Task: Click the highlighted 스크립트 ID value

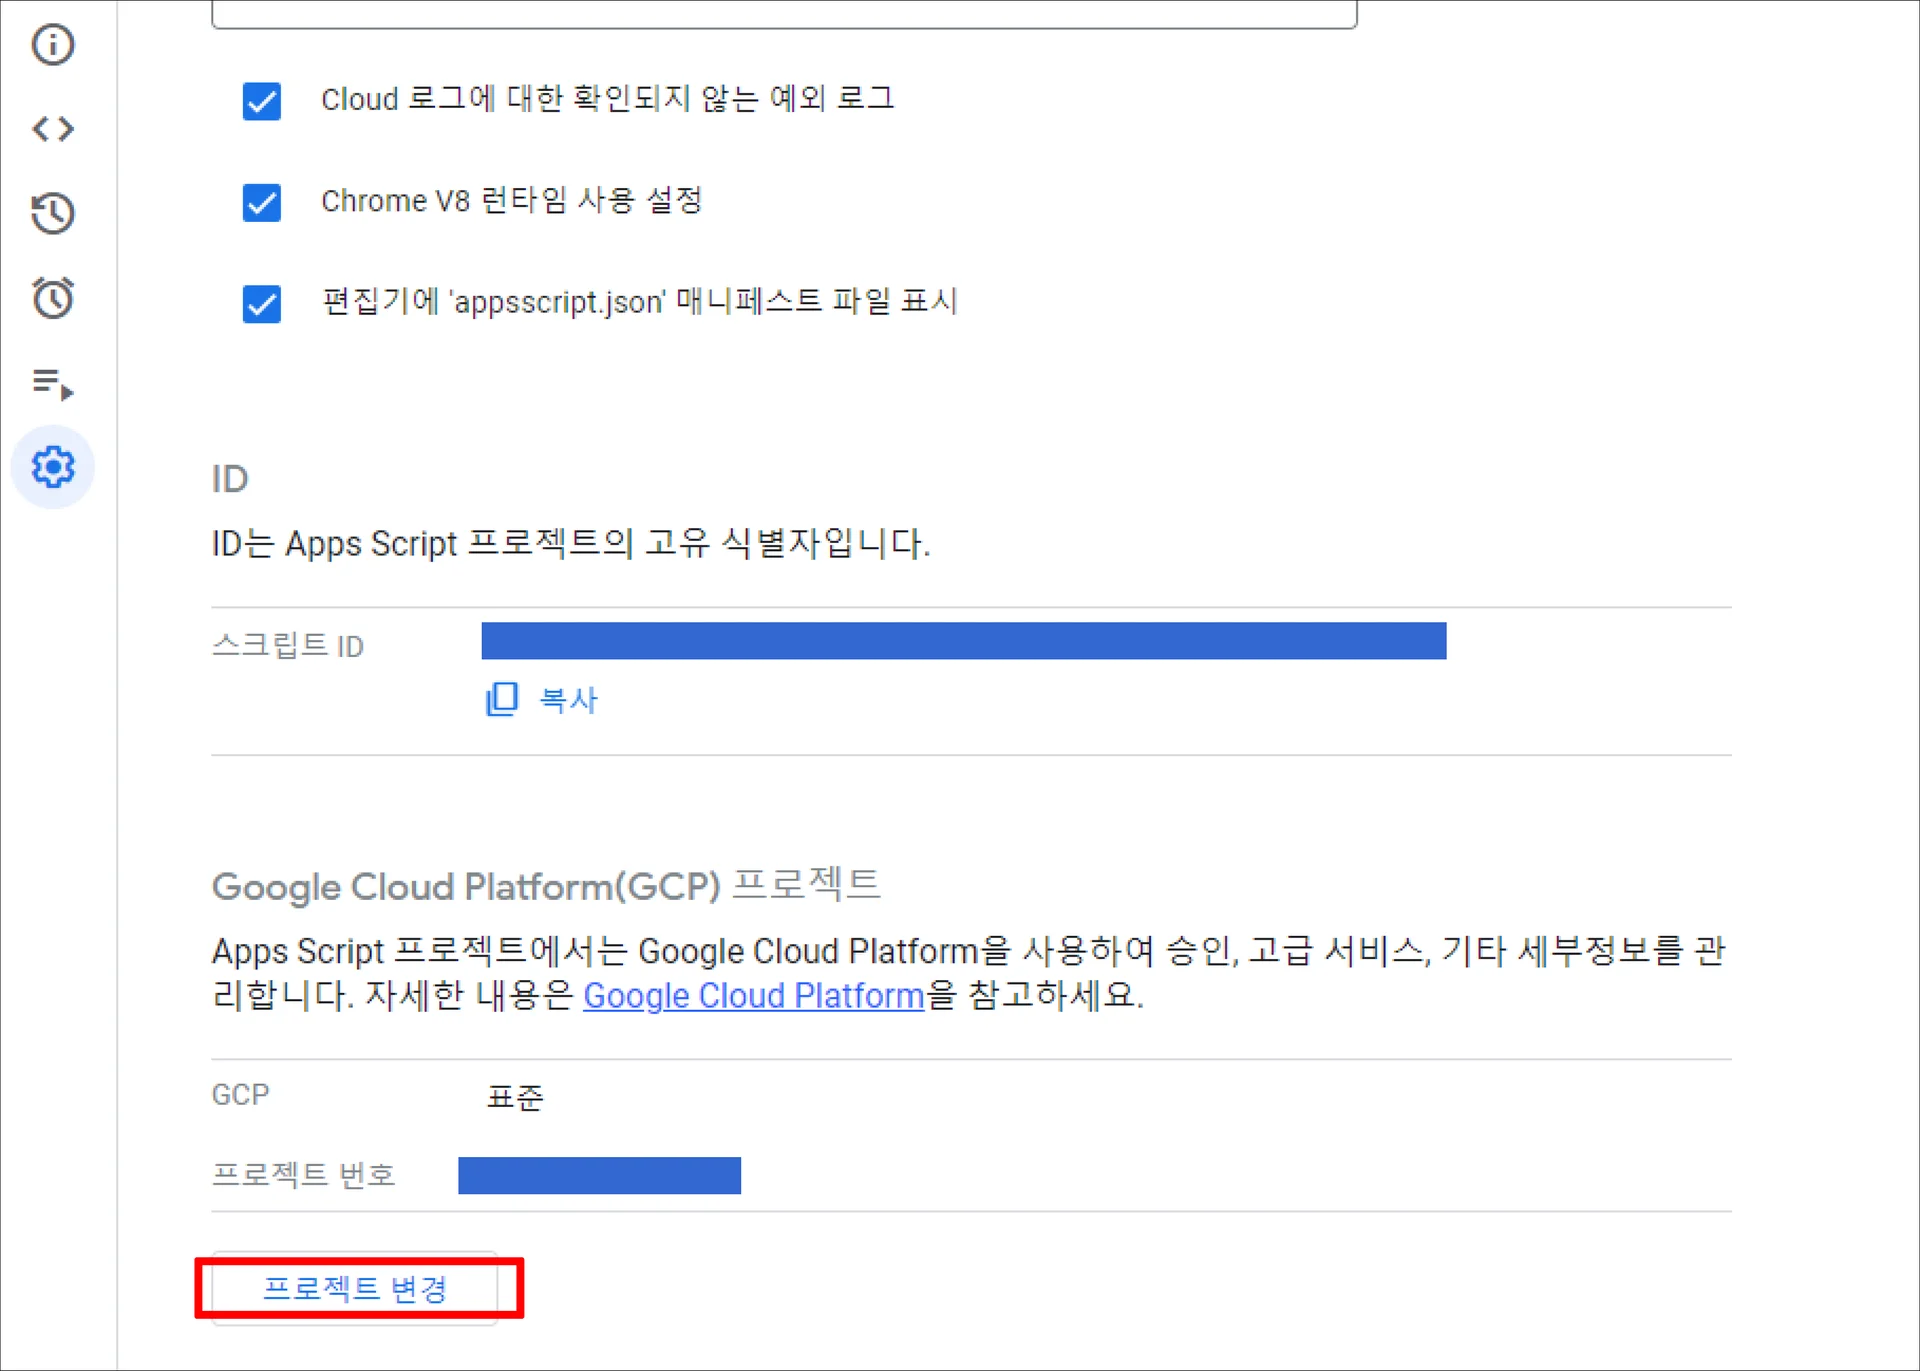Action: (x=963, y=641)
